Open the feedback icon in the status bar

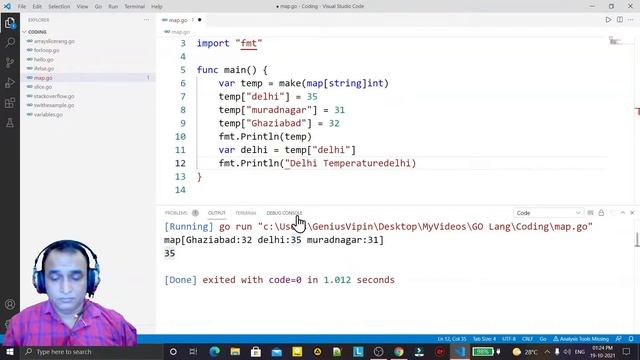click(619, 339)
